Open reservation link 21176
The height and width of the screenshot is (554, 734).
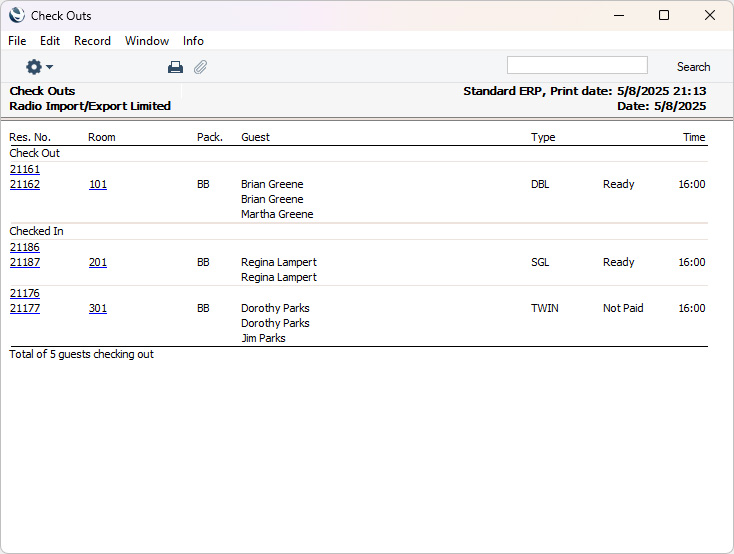pyautogui.click(x=25, y=293)
